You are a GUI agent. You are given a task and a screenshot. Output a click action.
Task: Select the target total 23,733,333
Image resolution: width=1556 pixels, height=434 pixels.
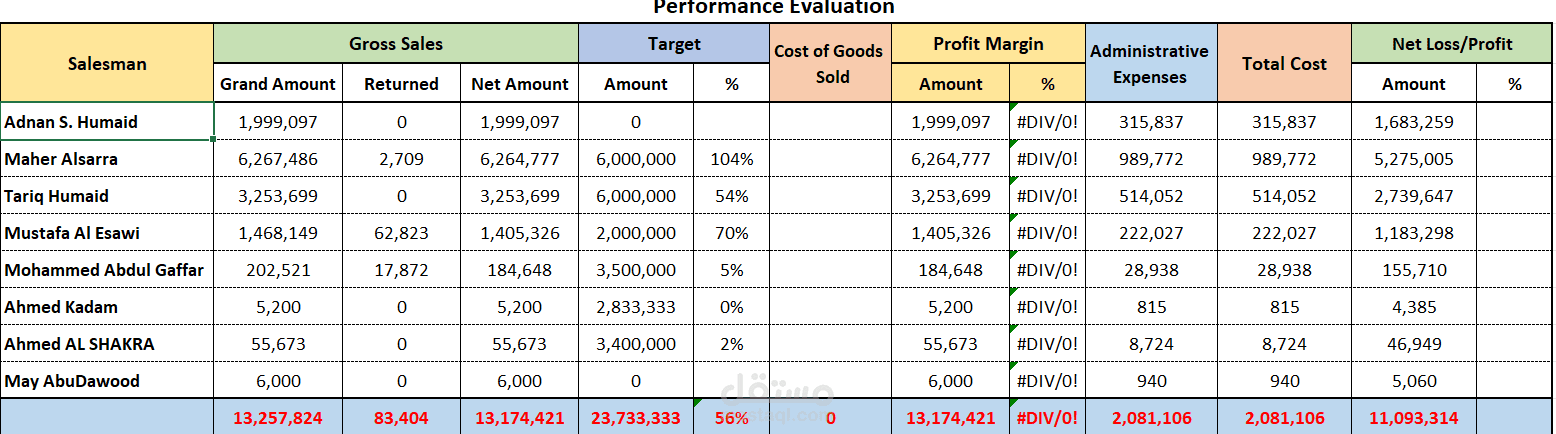[x=636, y=418]
